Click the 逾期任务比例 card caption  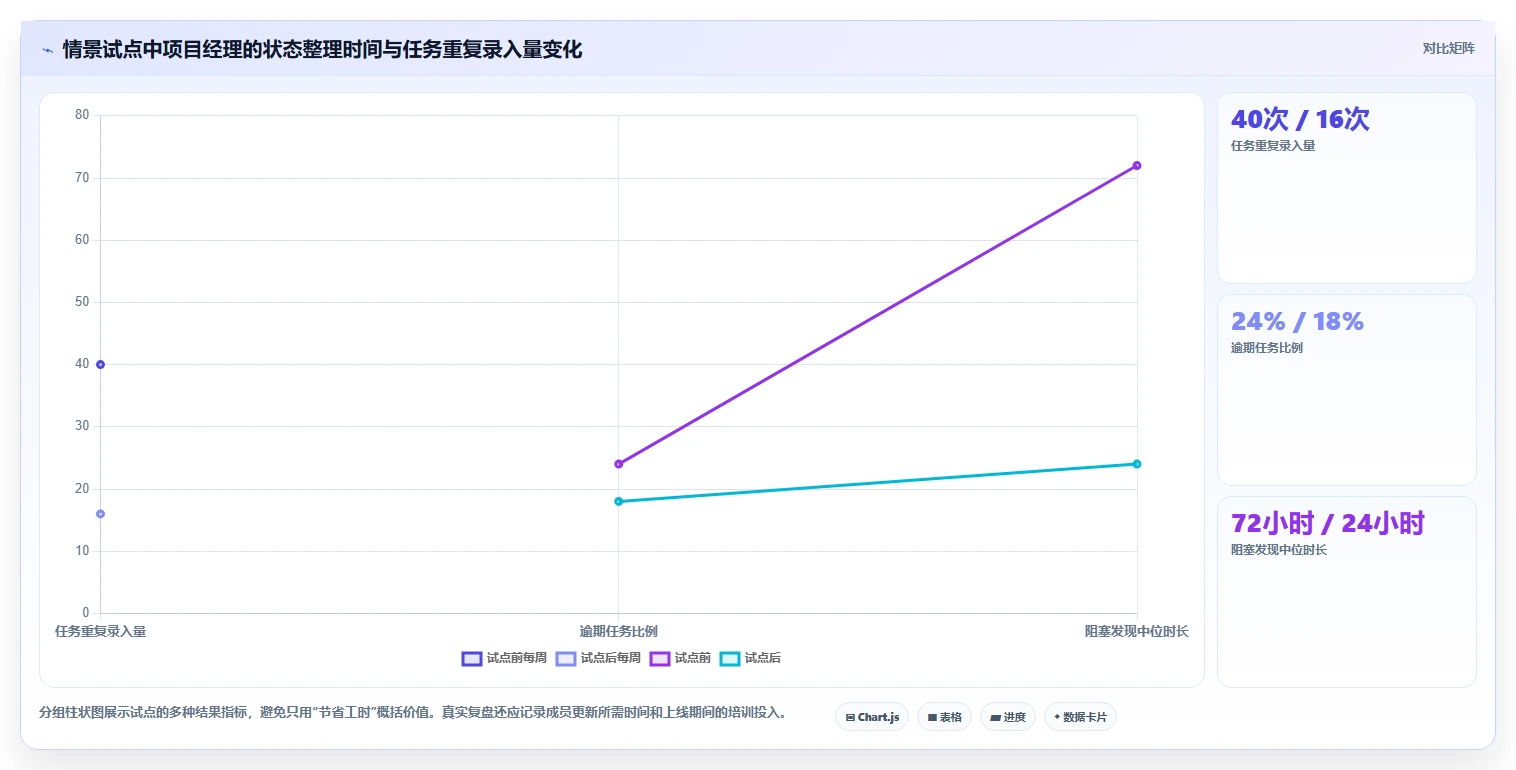coord(1266,348)
